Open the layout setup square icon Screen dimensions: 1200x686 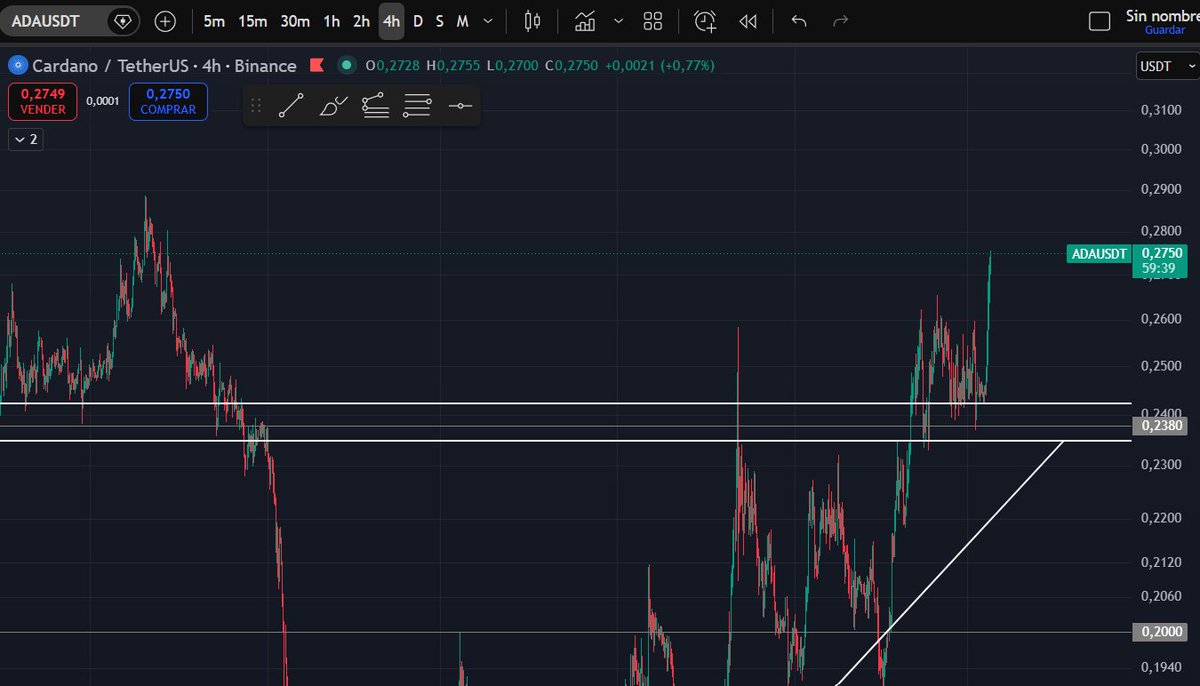tap(1099, 21)
